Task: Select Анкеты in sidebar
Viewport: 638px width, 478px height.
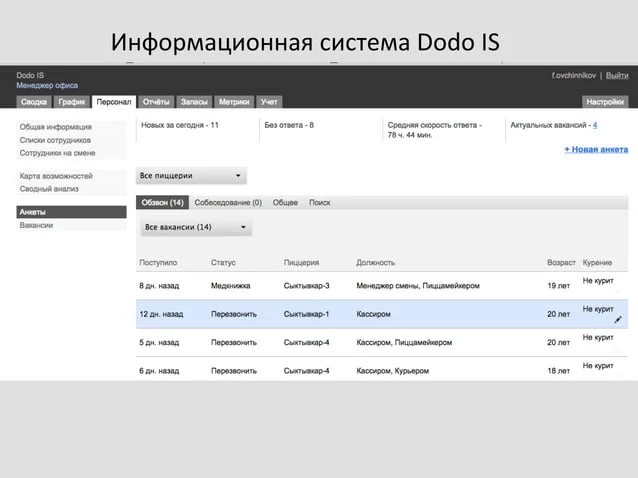Action: [x=72, y=212]
